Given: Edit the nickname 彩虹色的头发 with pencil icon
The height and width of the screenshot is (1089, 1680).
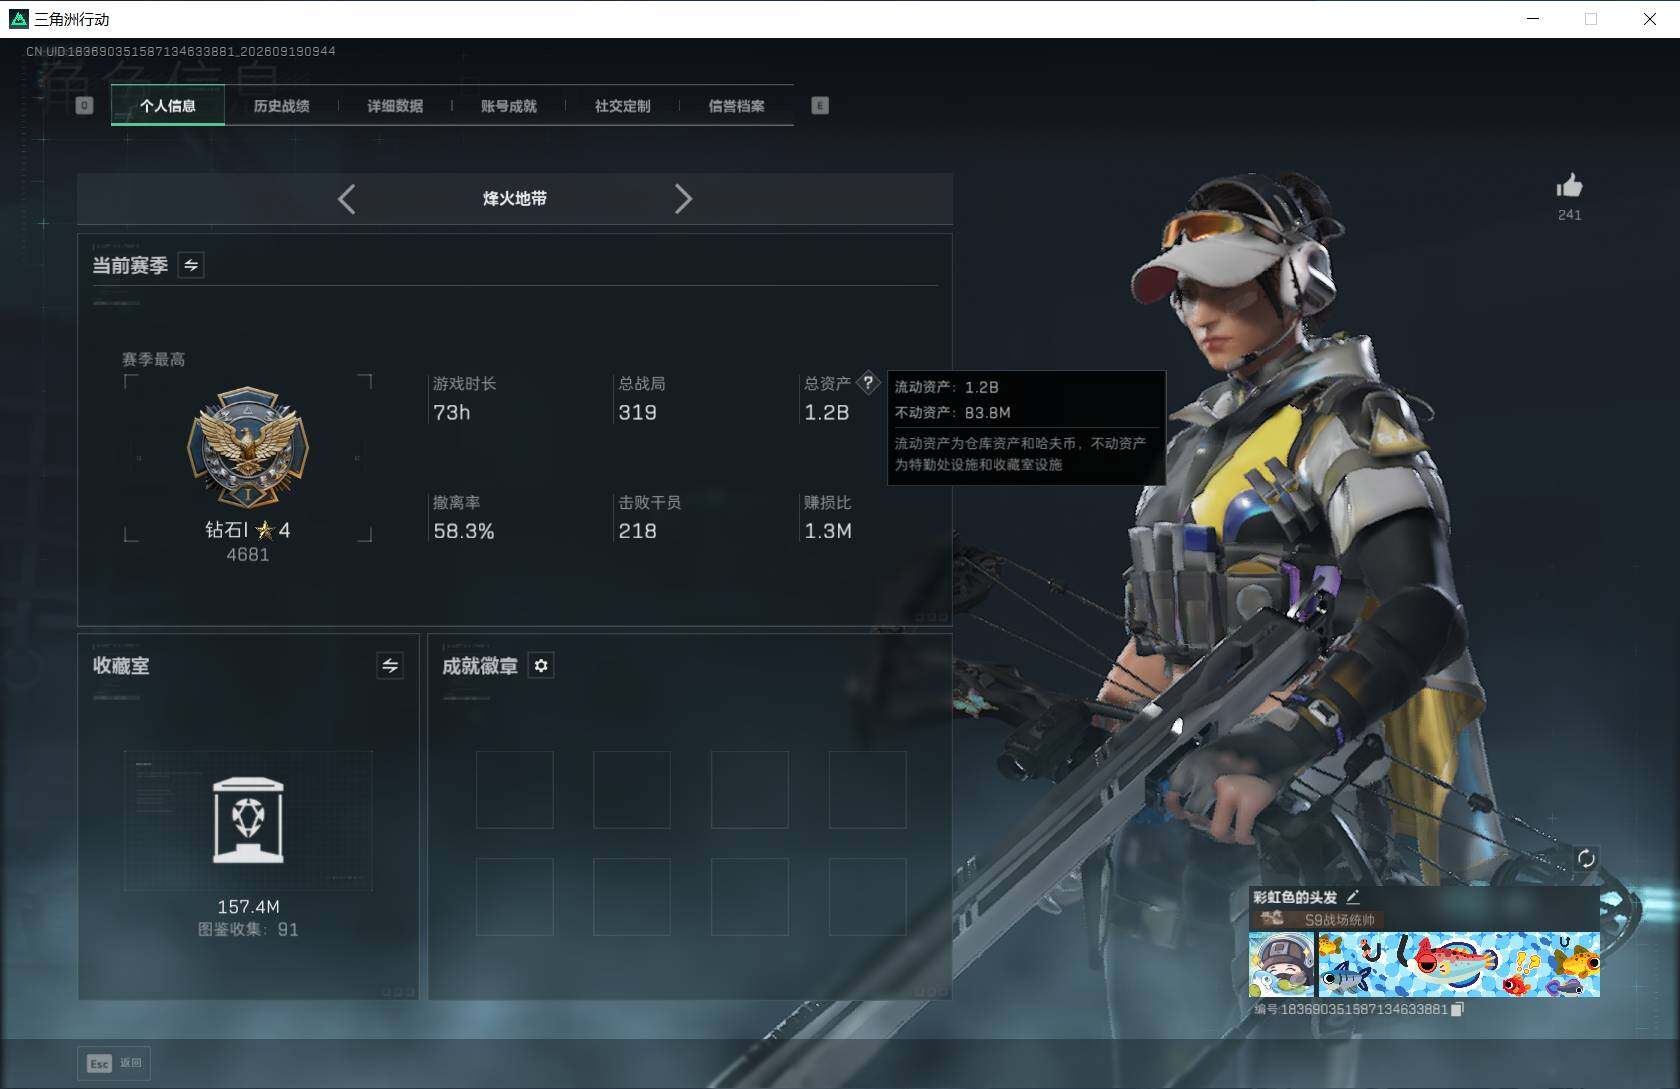Looking at the screenshot, I should point(1353,897).
